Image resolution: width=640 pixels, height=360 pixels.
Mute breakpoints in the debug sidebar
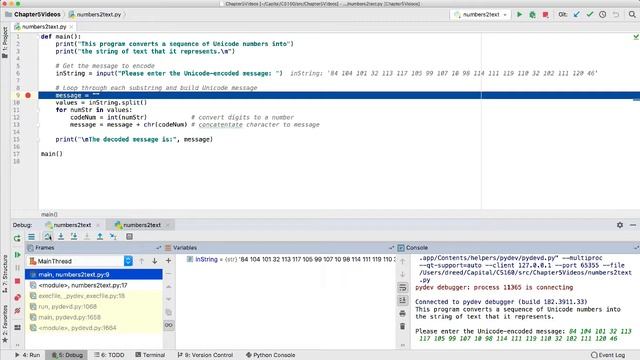tap(17, 311)
